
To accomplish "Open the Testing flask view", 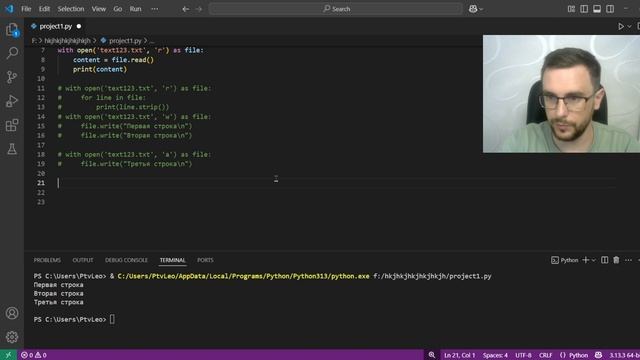I will 12,149.
